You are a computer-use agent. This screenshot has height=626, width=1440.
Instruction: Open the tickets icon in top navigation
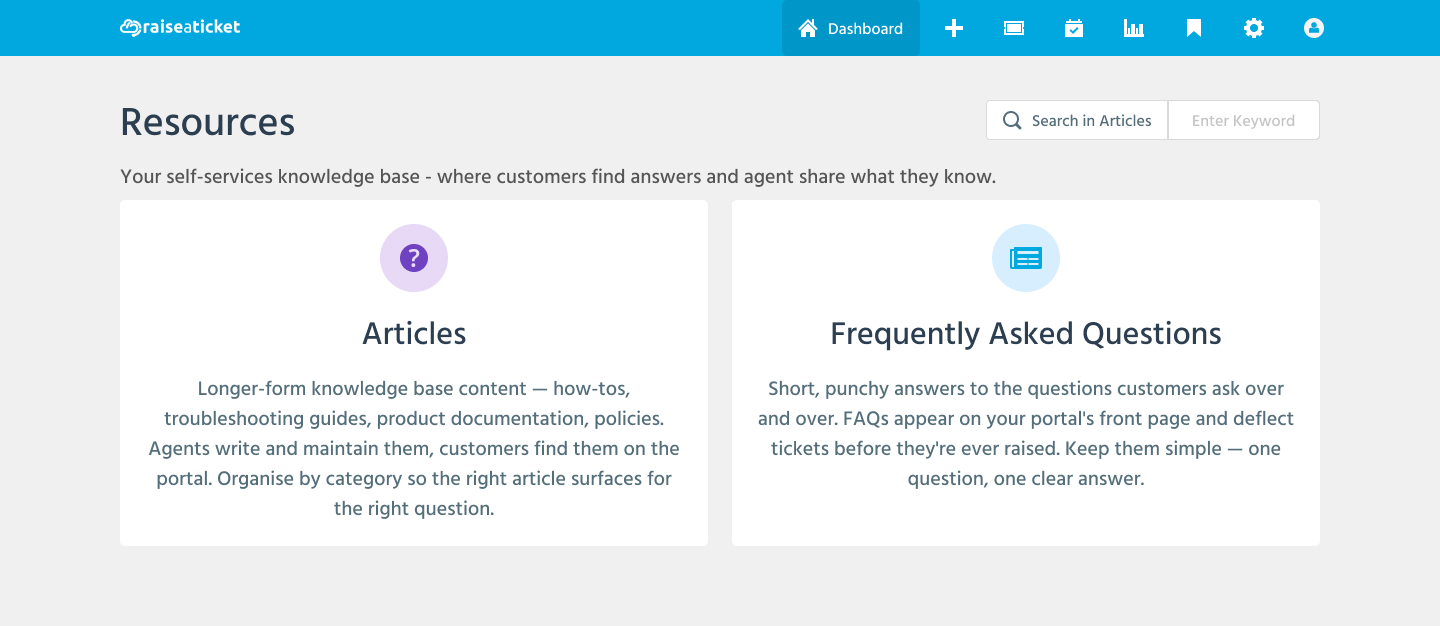coord(1014,28)
